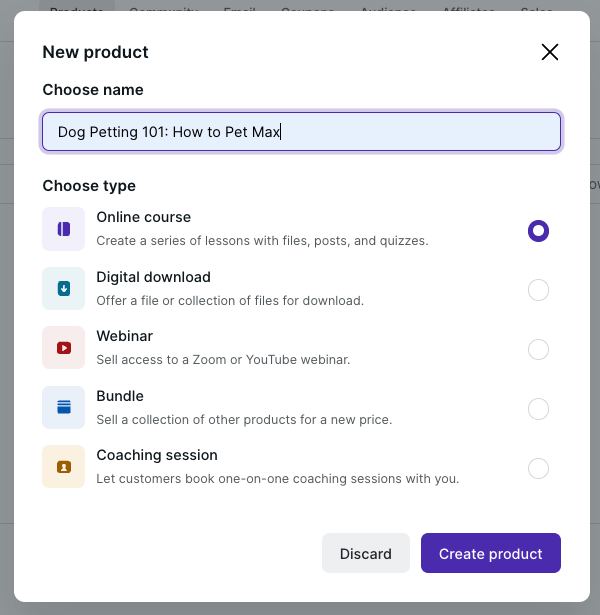600x615 pixels.
Task: Pick the Bundle radio button
Action: click(538, 409)
